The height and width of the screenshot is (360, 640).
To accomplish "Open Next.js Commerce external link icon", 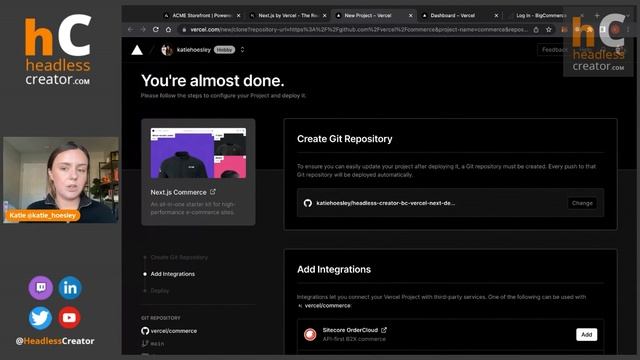I will pyautogui.click(x=213, y=191).
